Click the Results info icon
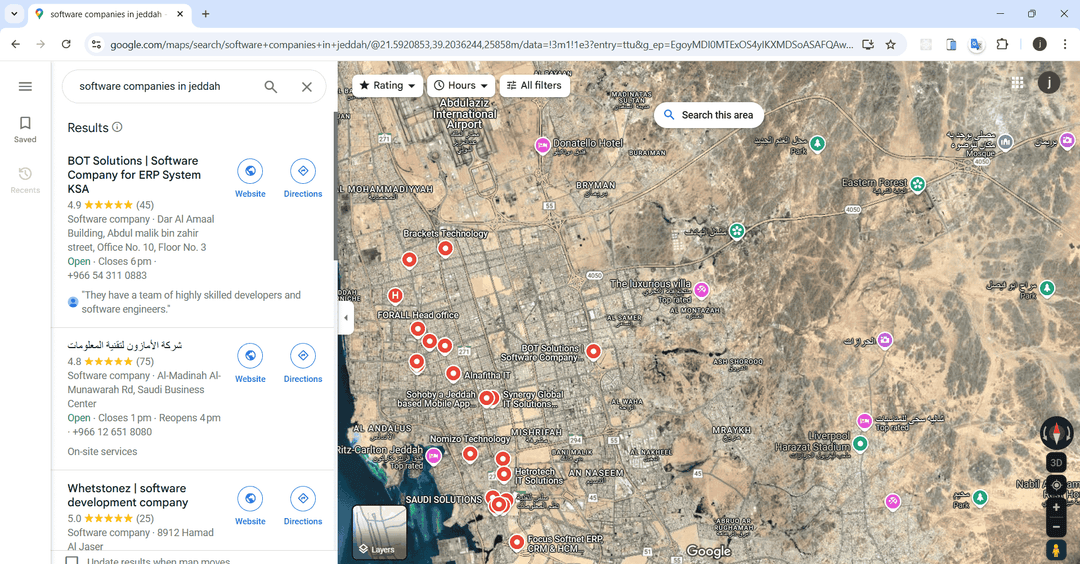The width and height of the screenshot is (1080, 564). [x=117, y=127]
